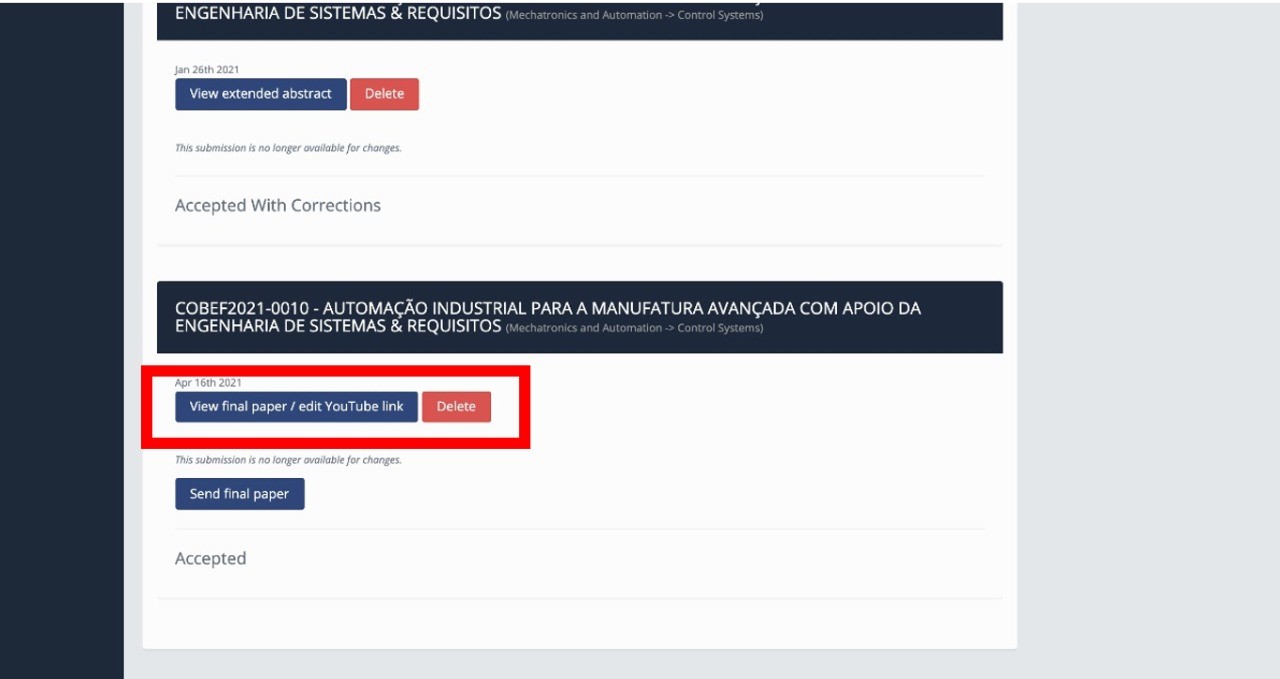Viewport: 1280px width, 679px height.
Task: Delete the Jan 26th extended abstract submission
Action: pyautogui.click(x=384, y=94)
